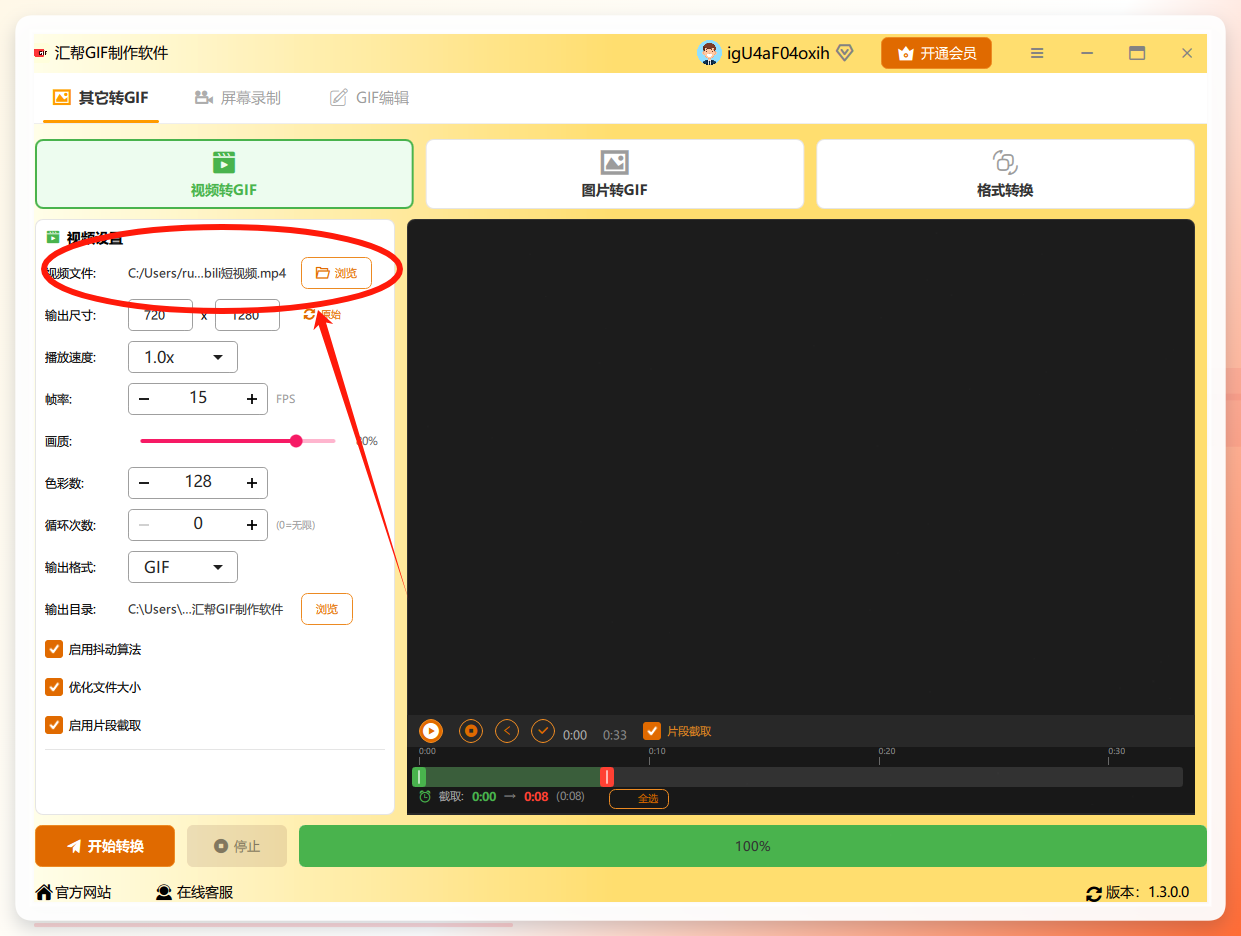
Task: Browse for a 视频文件
Action: [x=336, y=273]
